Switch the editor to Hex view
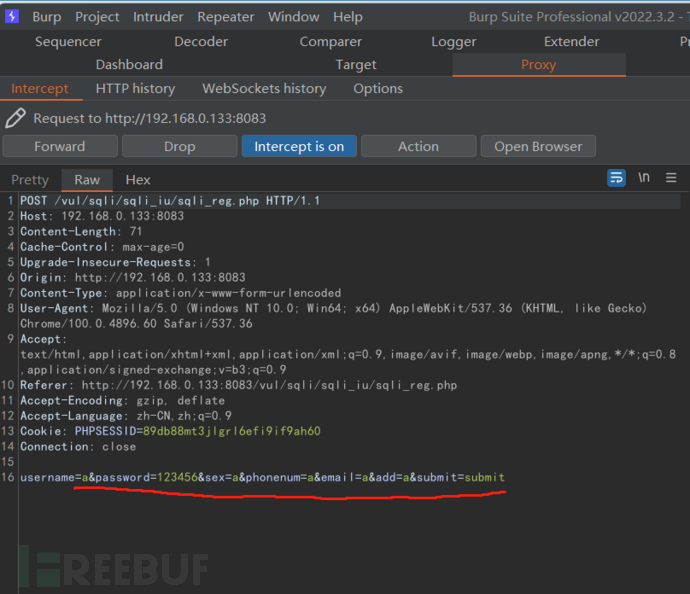Image resolution: width=690 pixels, height=594 pixels. (138, 180)
